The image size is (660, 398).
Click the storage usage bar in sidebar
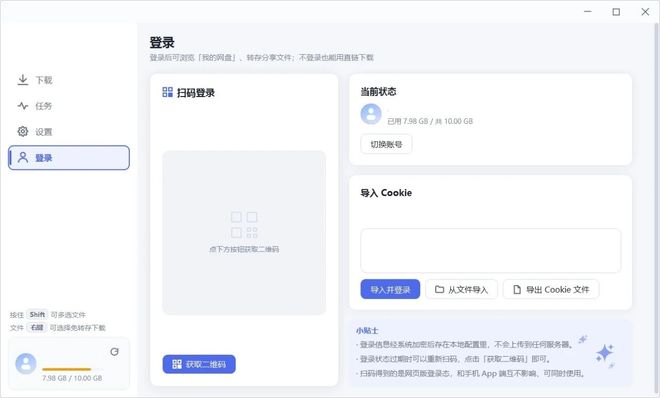[72, 369]
